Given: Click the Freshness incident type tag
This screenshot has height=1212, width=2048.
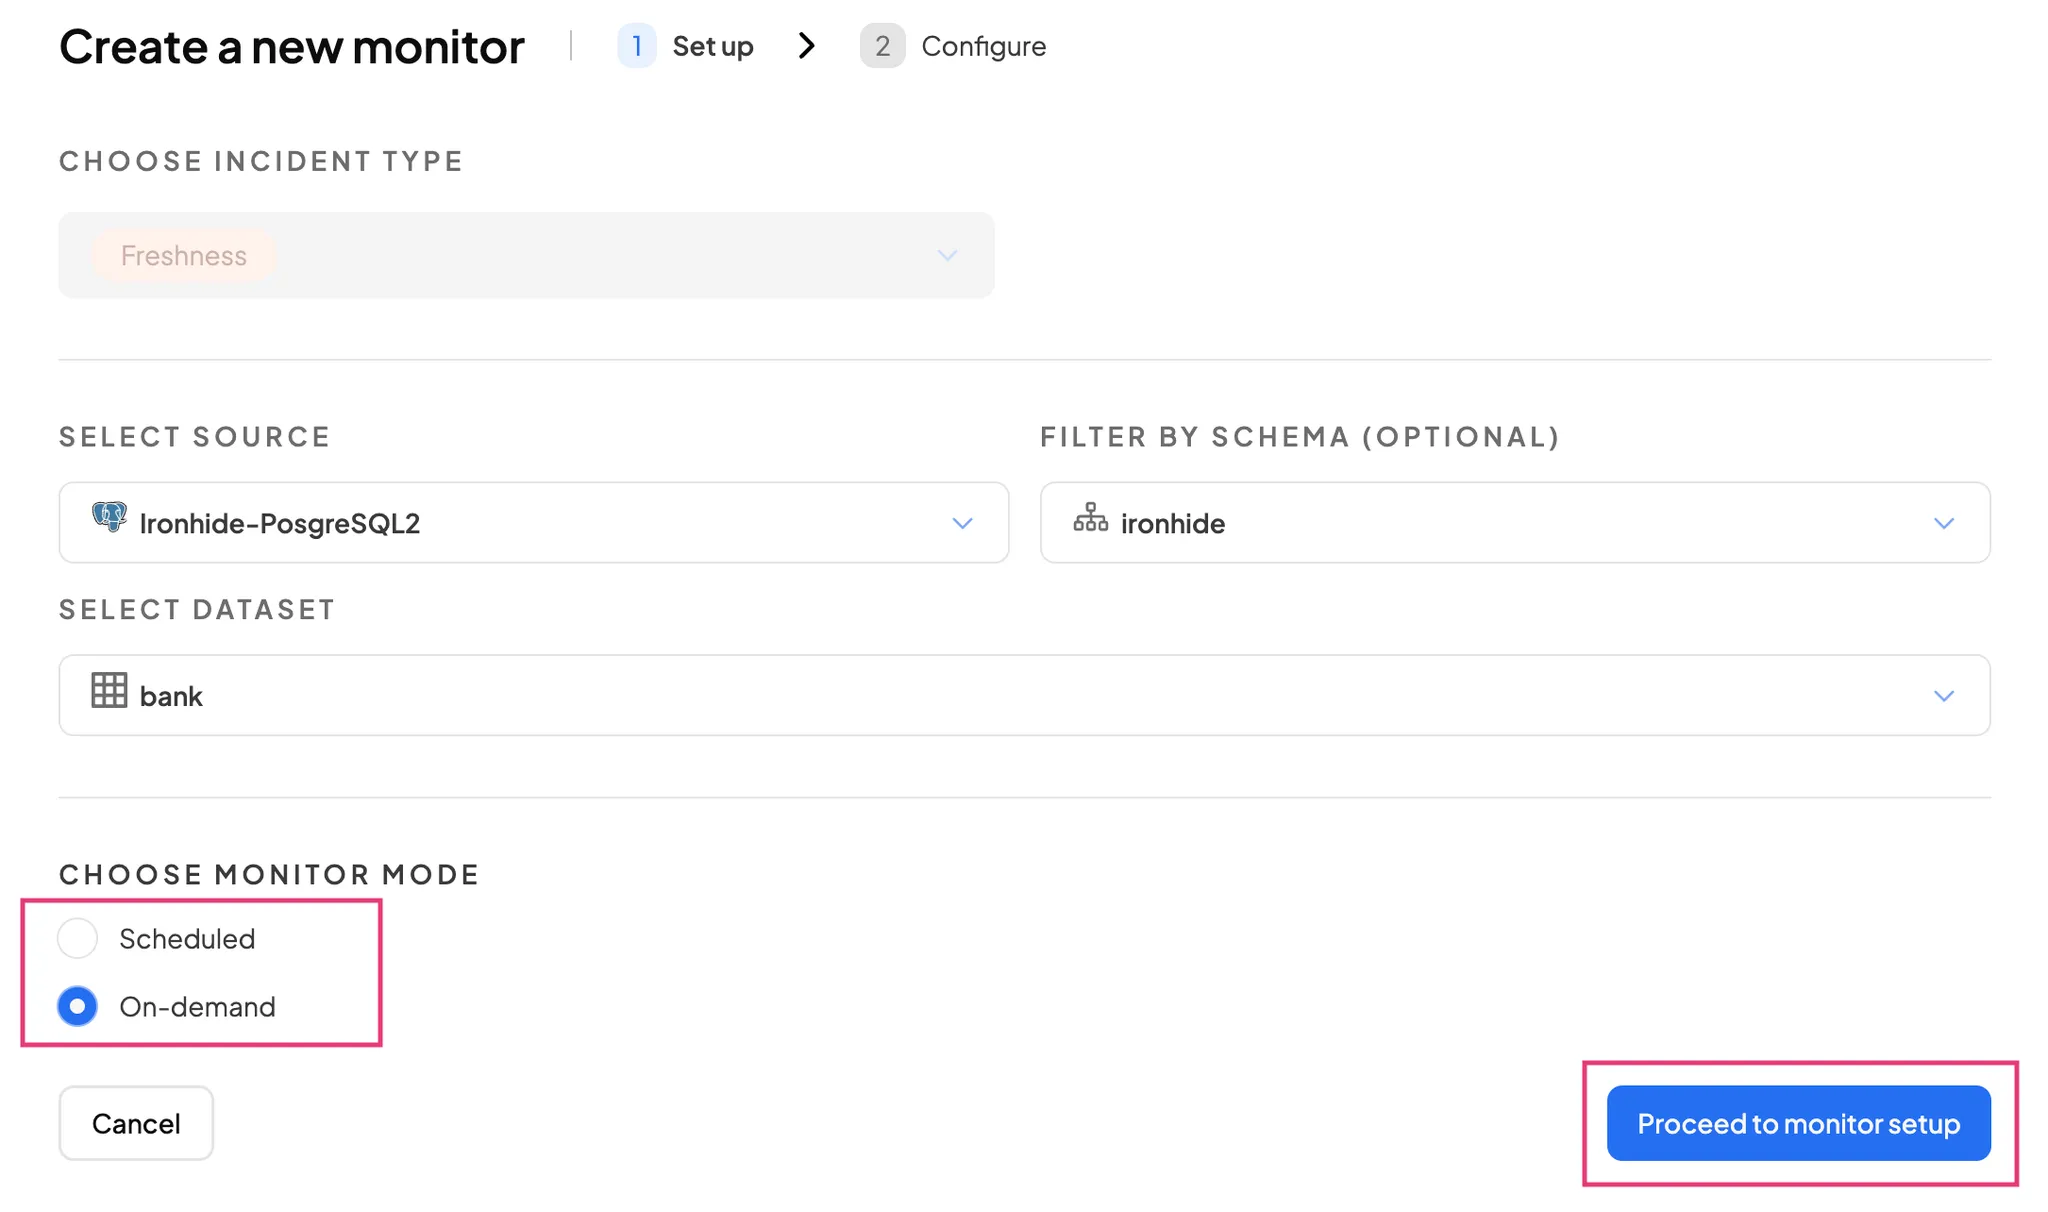Looking at the screenshot, I should tap(184, 256).
